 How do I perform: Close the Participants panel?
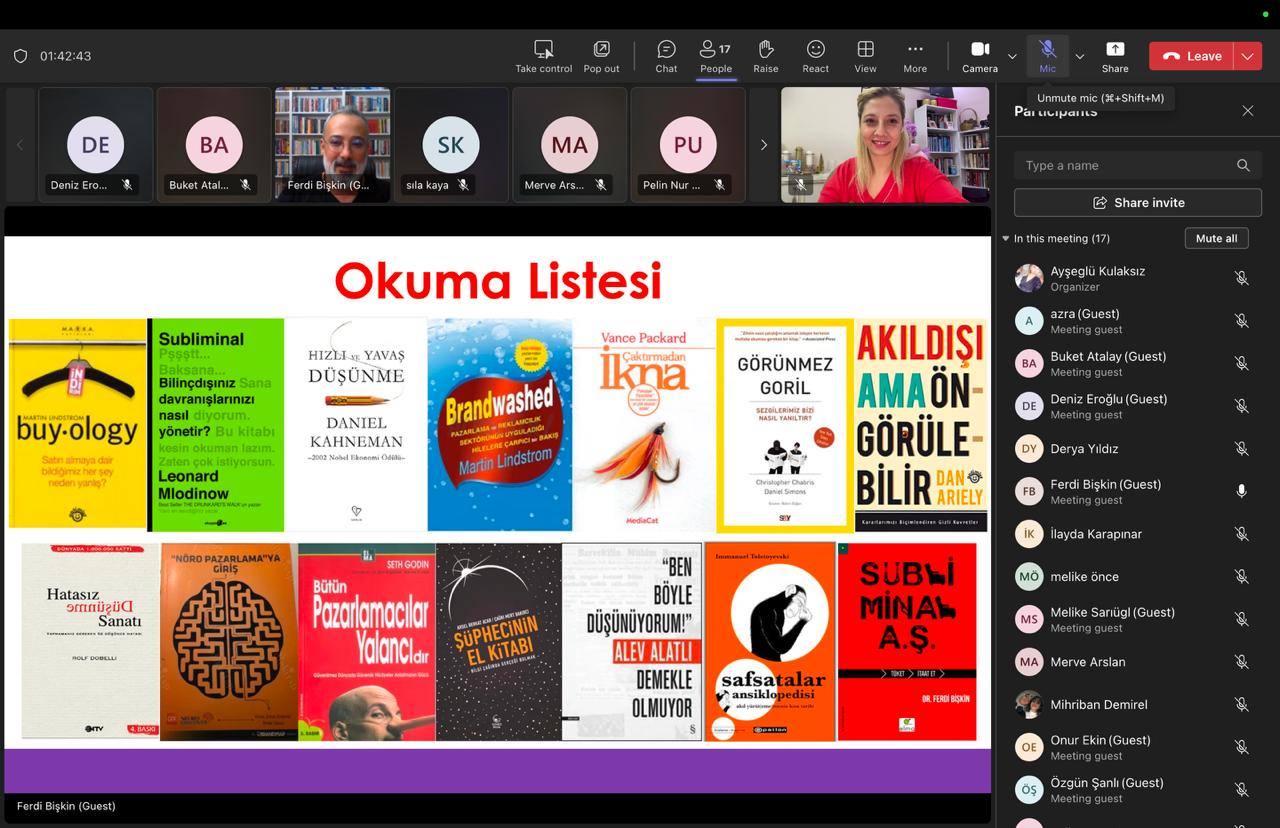[x=1247, y=111]
